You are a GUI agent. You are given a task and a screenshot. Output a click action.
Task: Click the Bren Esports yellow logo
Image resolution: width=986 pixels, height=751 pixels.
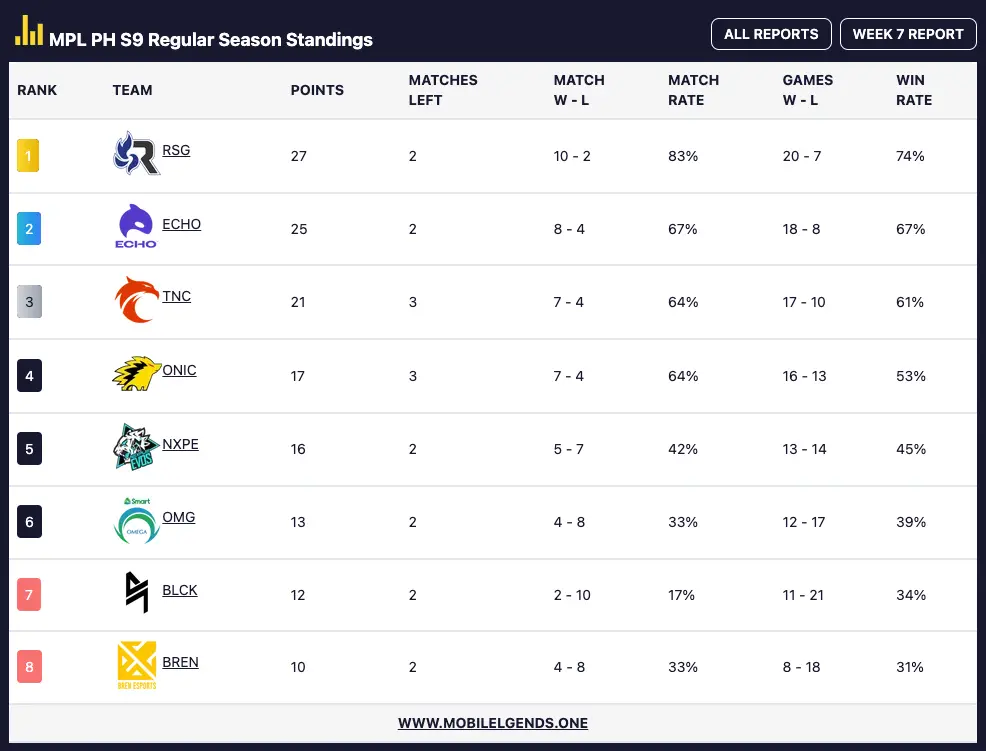coord(136,665)
